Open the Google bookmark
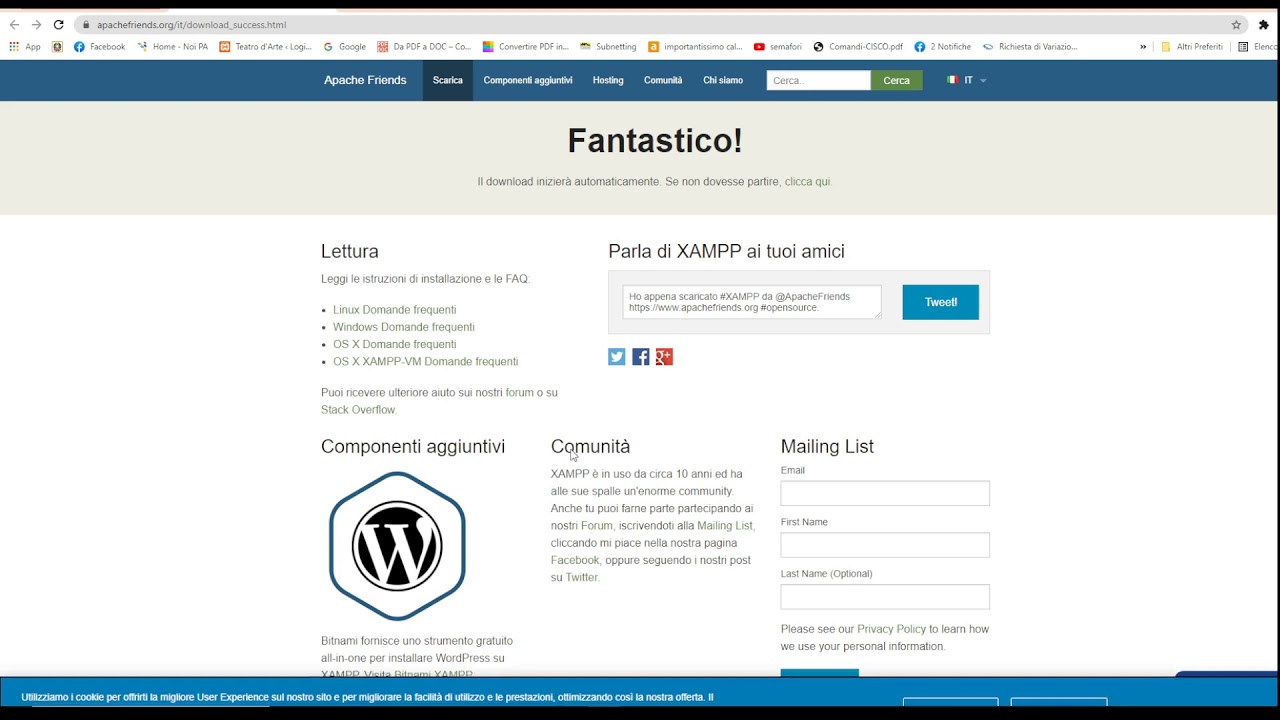Image resolution: width=1280 pixels, height=720 pixels. pos(345,47)
